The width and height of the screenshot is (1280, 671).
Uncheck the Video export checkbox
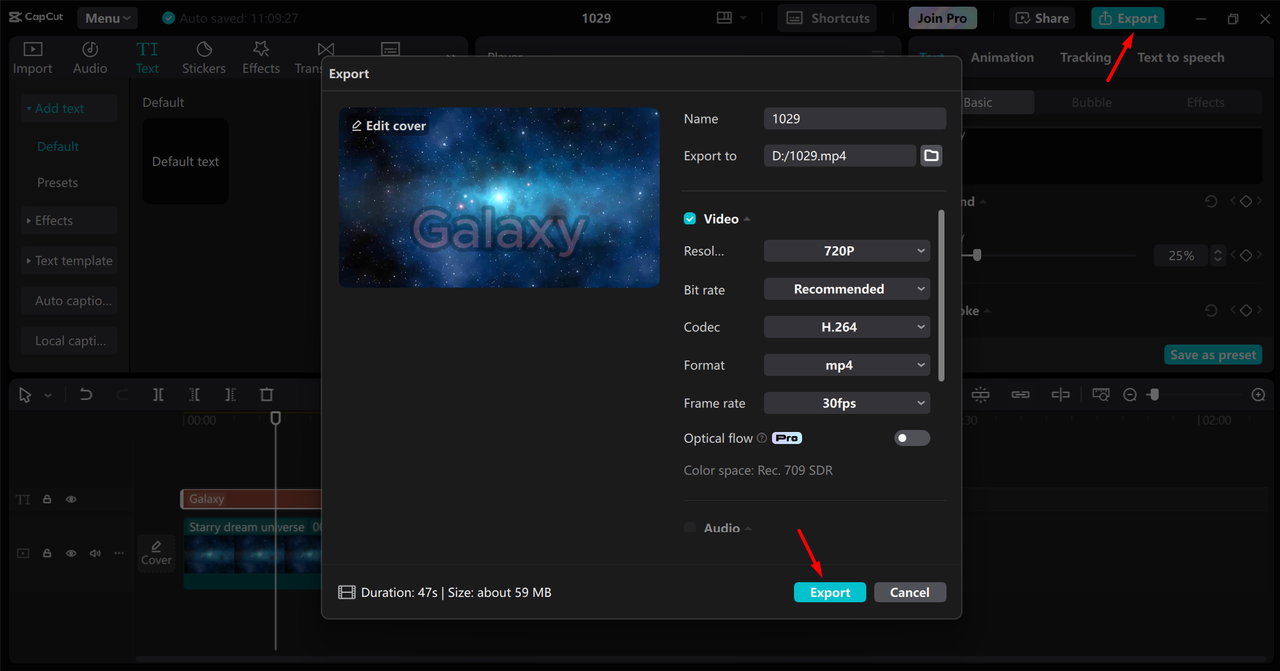(690, 219)
